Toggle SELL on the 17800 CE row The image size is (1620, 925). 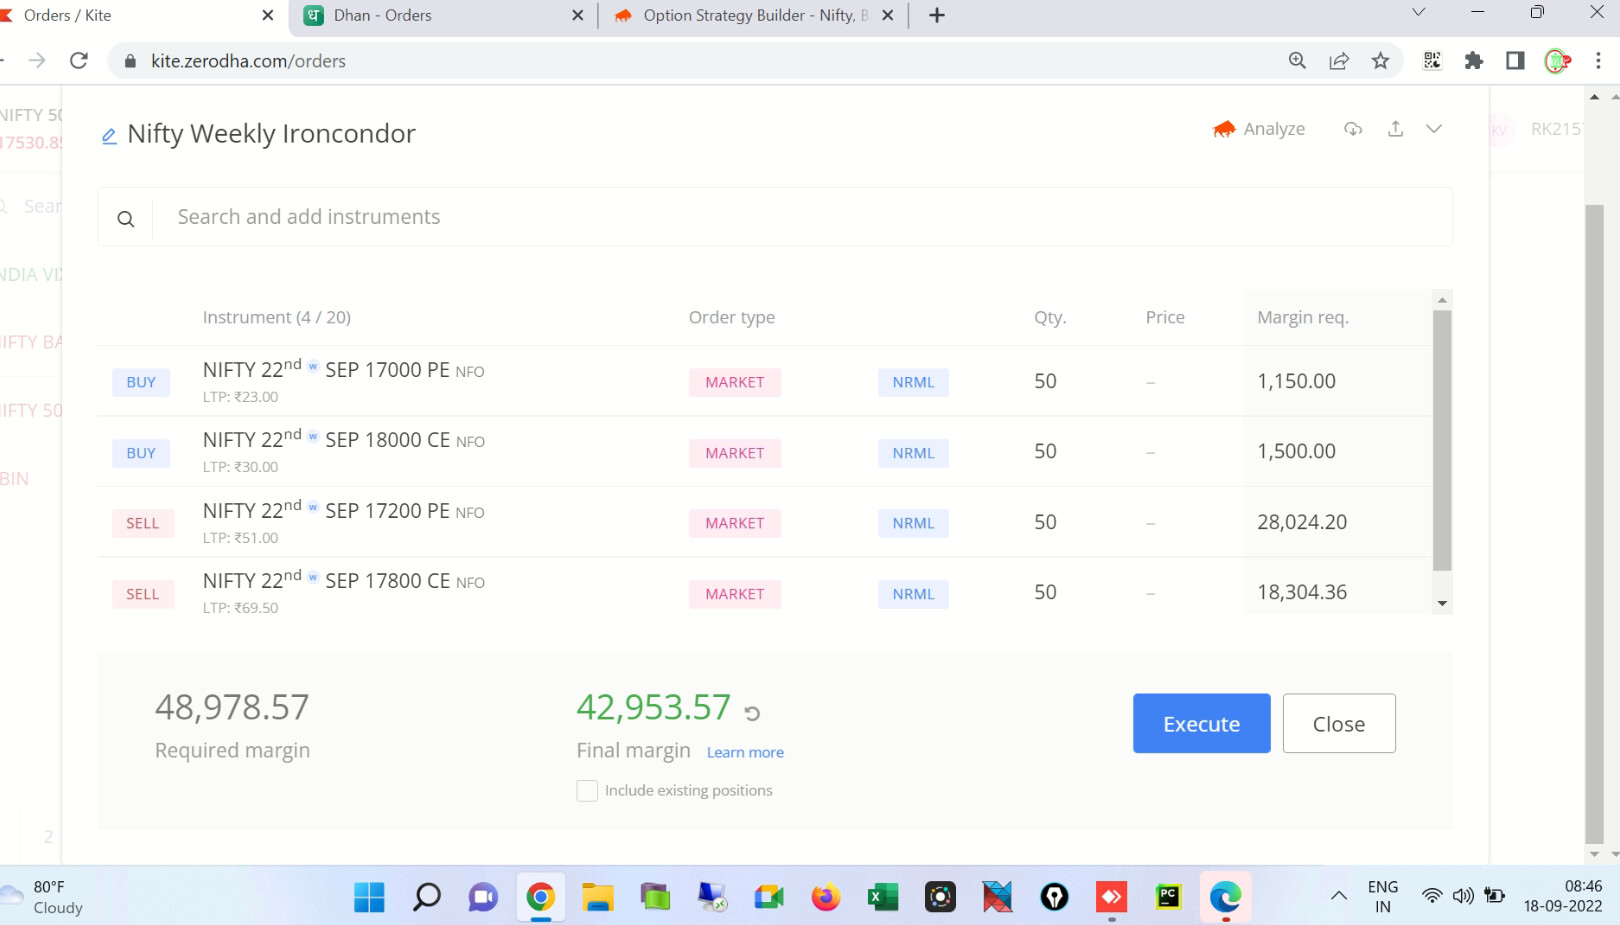pos(142,594)
